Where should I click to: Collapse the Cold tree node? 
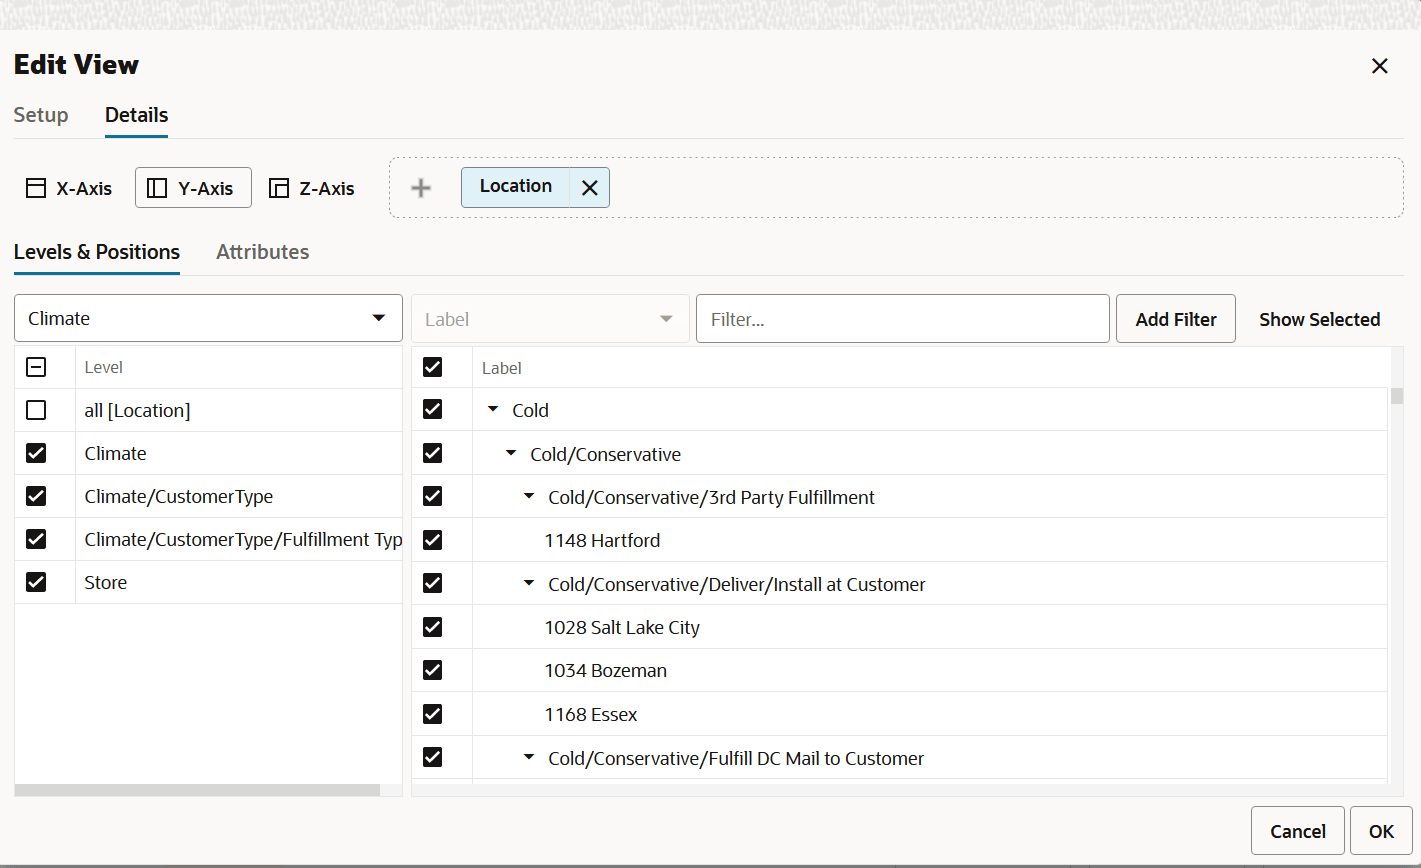tap(492, 410)
